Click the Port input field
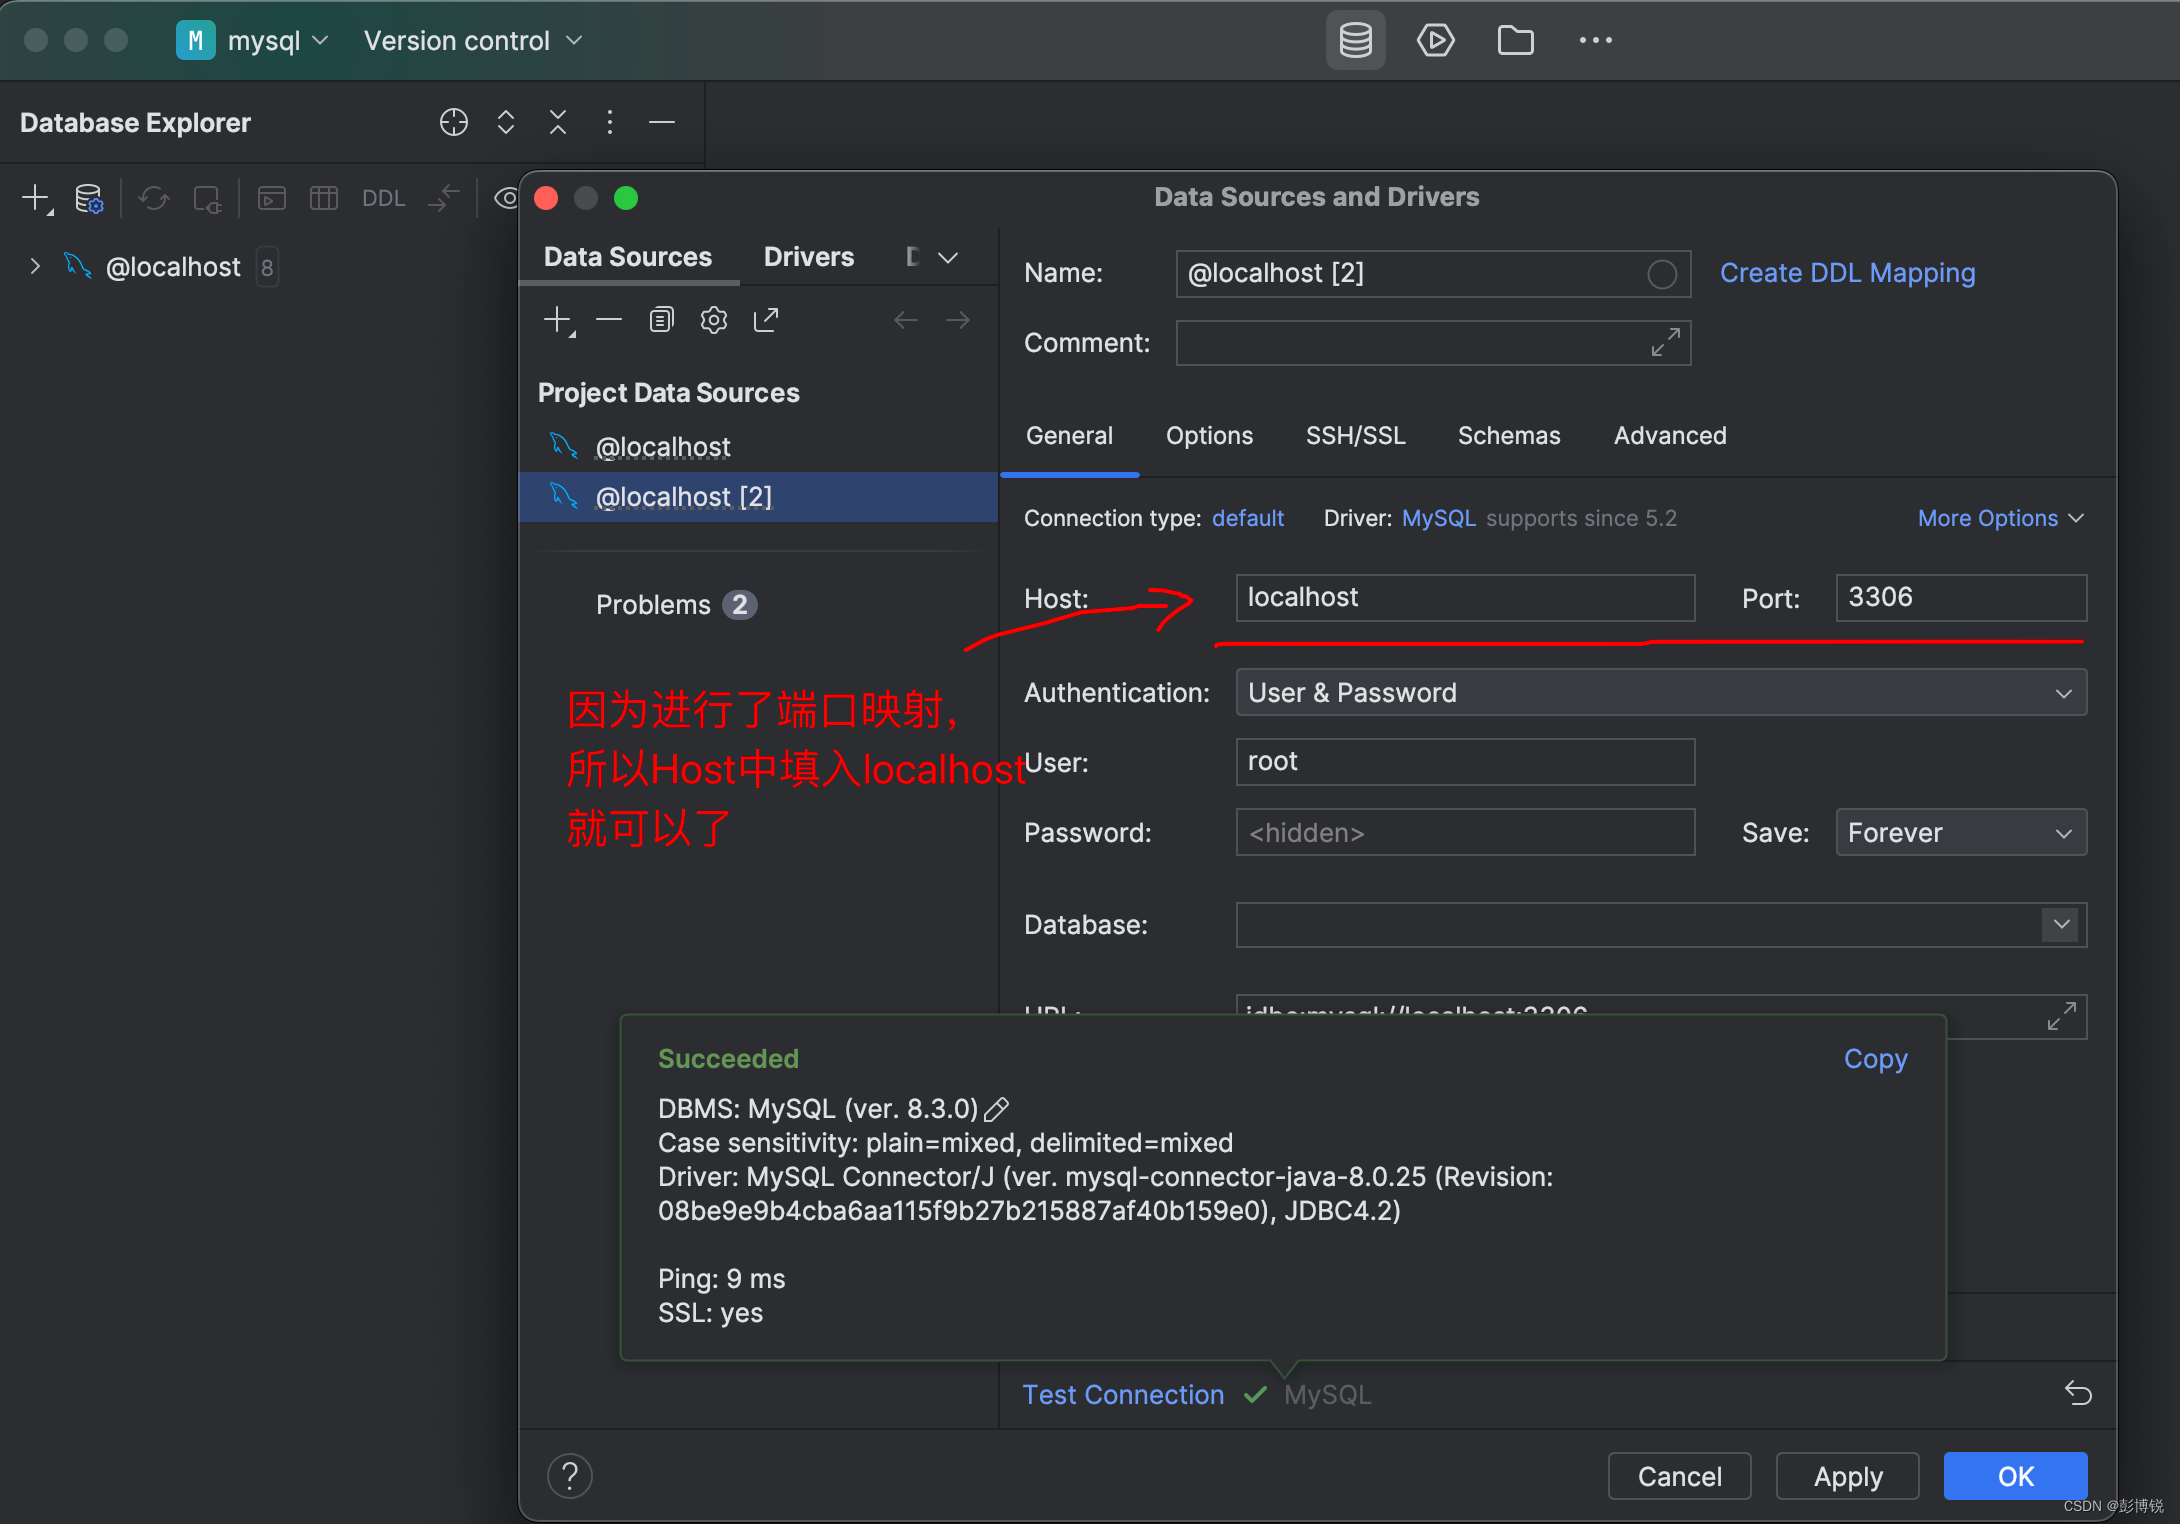 (x=1961, y=598)
